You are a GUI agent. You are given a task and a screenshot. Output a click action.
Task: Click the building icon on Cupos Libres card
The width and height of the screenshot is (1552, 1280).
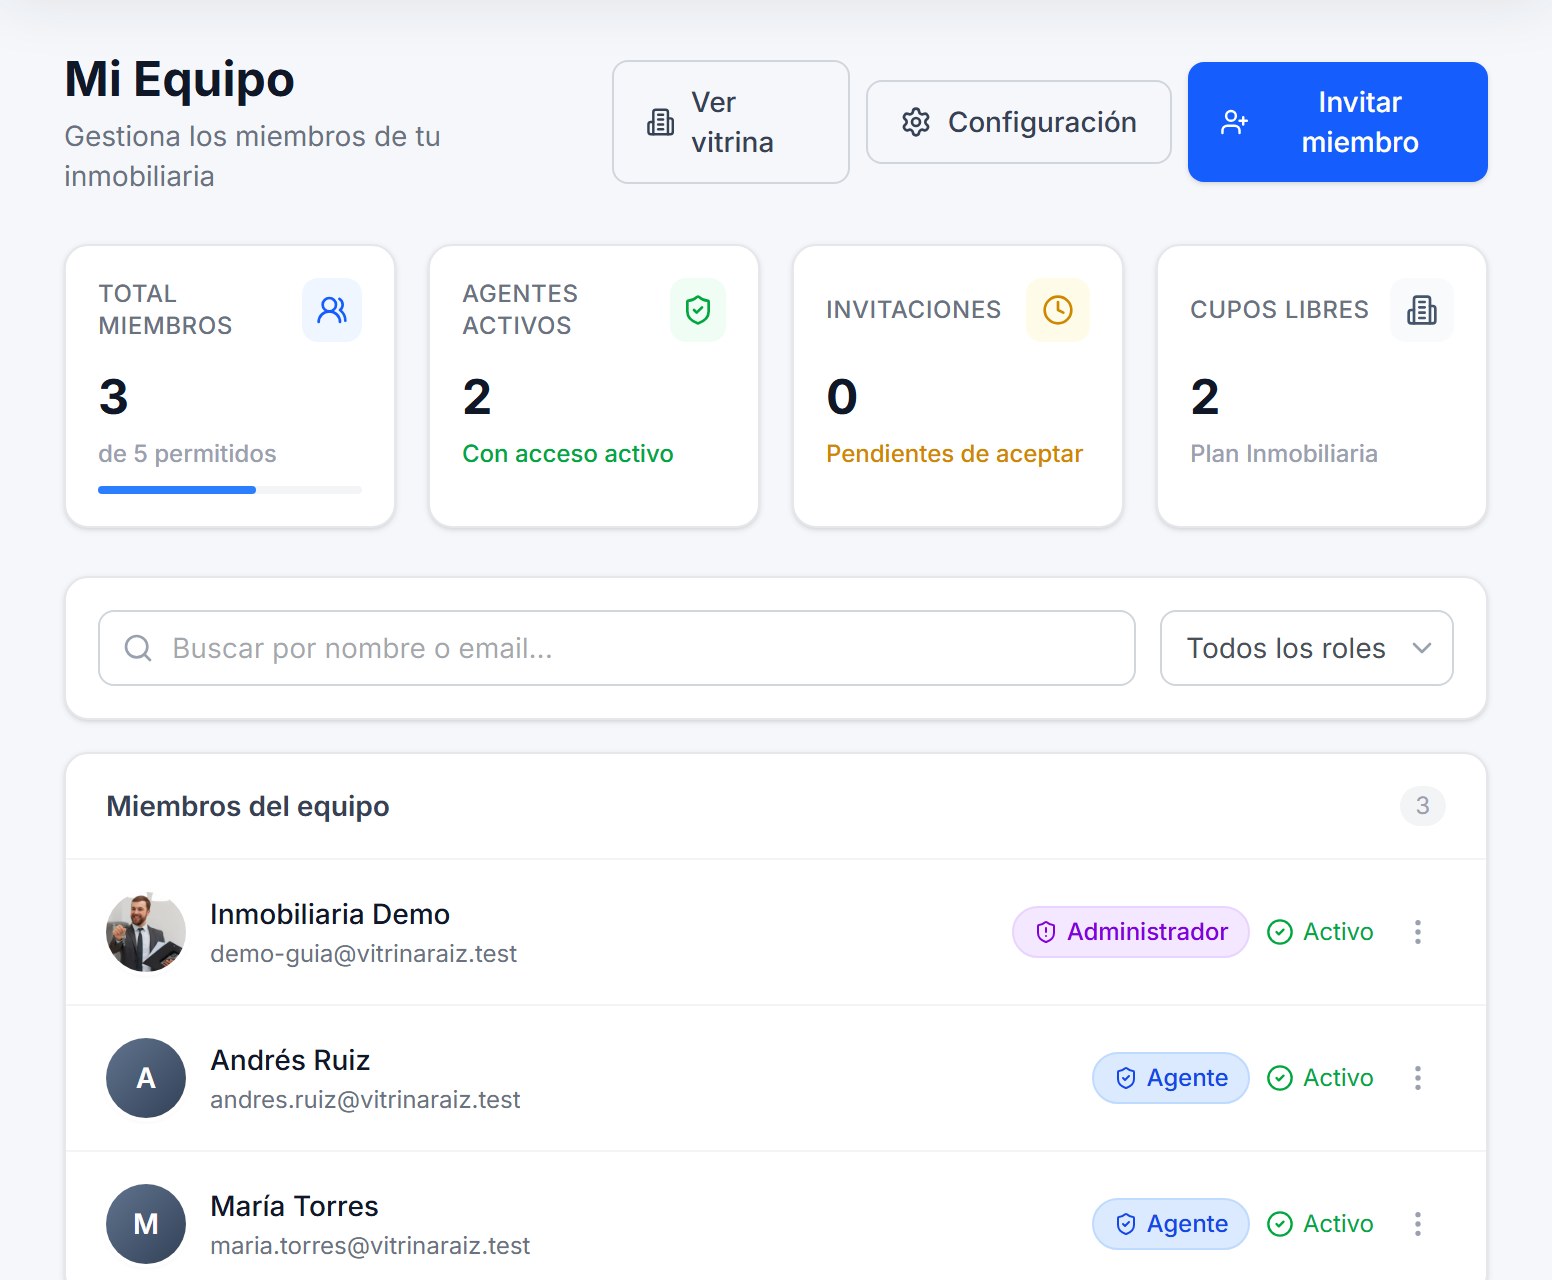click(1422, 310)
